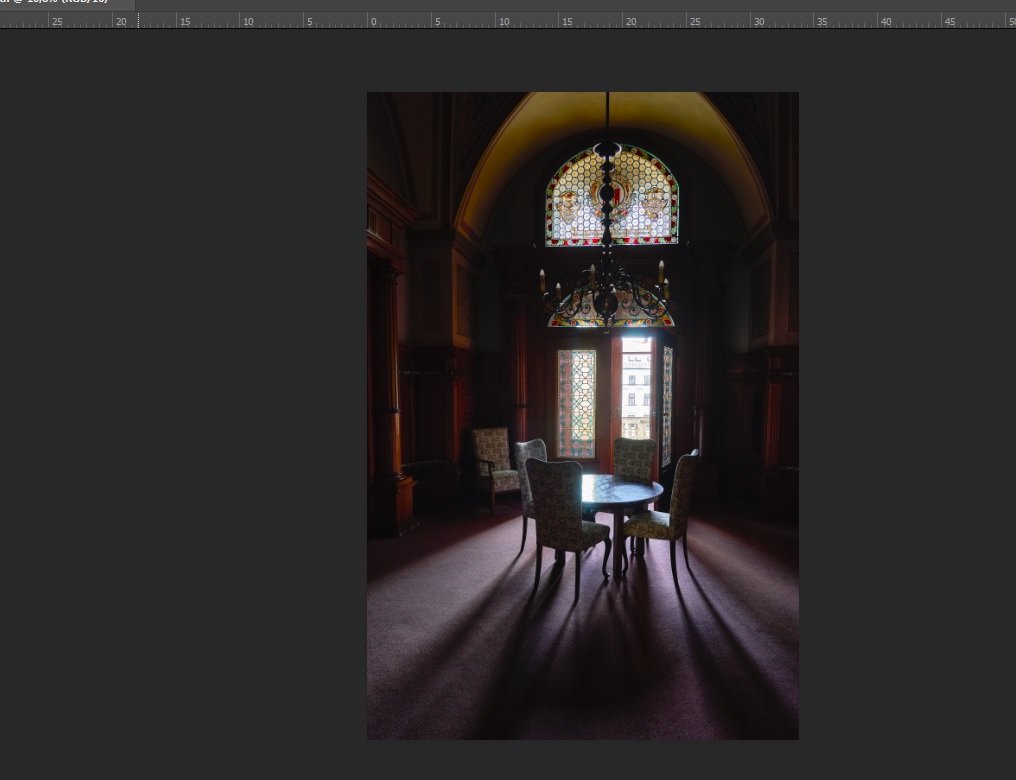Click the arched stained glass window at top

611,195
